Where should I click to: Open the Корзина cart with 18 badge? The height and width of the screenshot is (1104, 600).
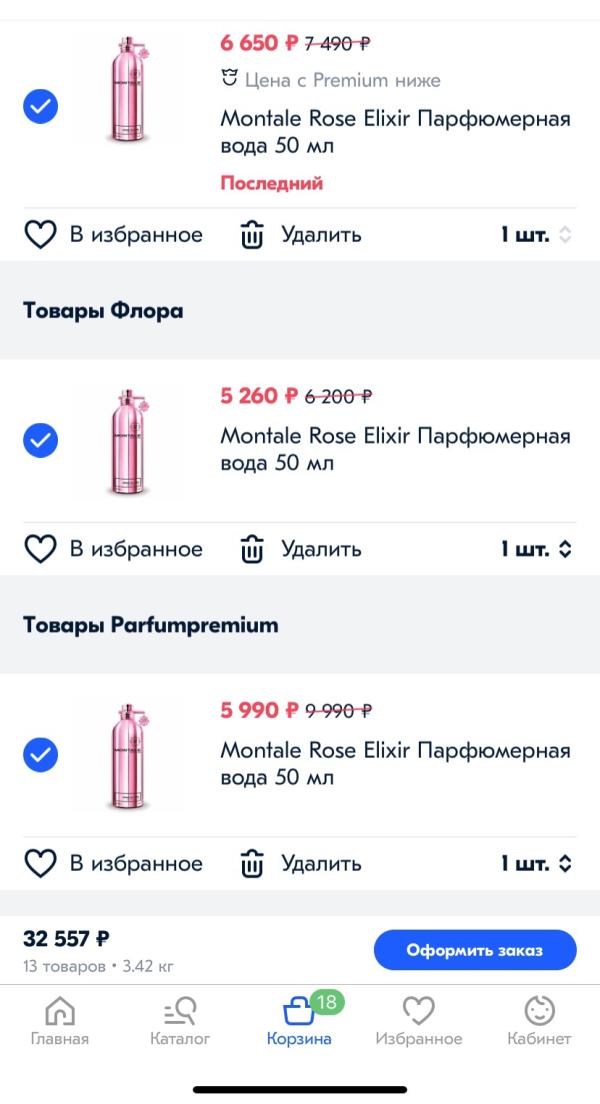tap(299, 1021)
